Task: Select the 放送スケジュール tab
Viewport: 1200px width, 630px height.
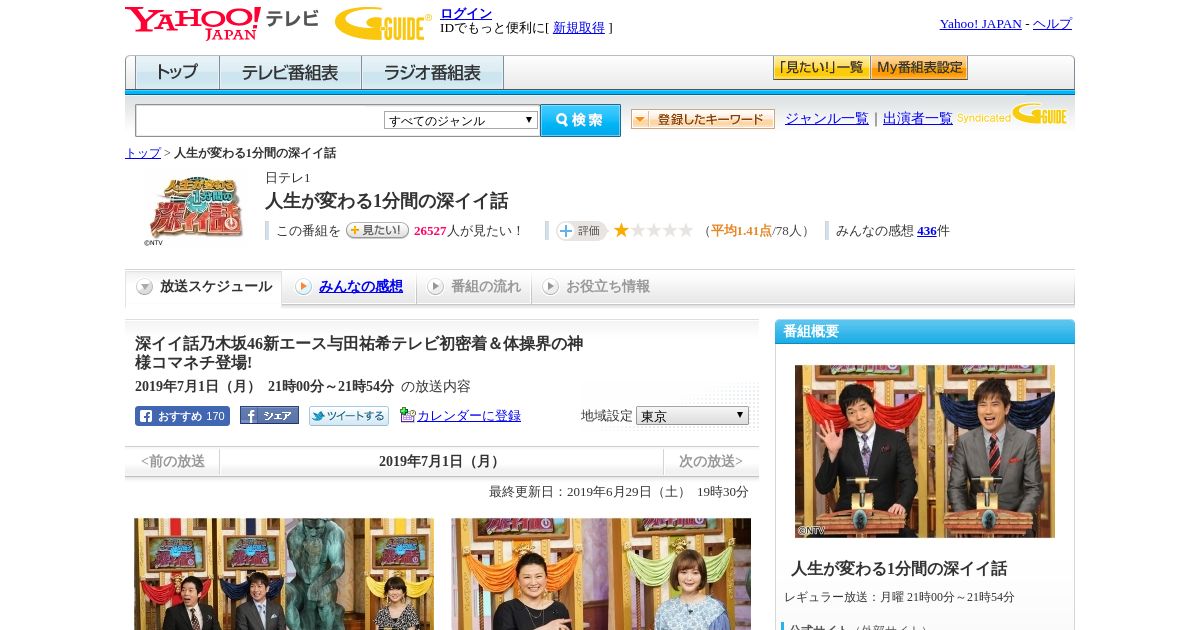Action: [x=204, y=287]
